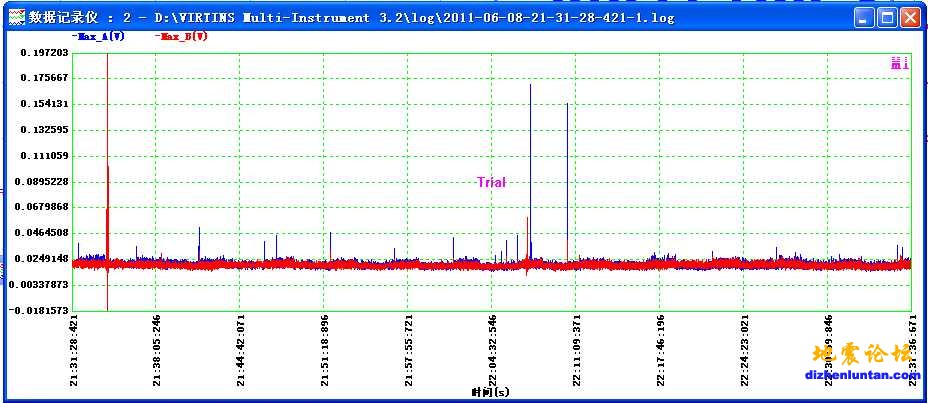The height and width of the screenshot is (403, 928).
Task: Close the data logger window
Action: [909, 17]
